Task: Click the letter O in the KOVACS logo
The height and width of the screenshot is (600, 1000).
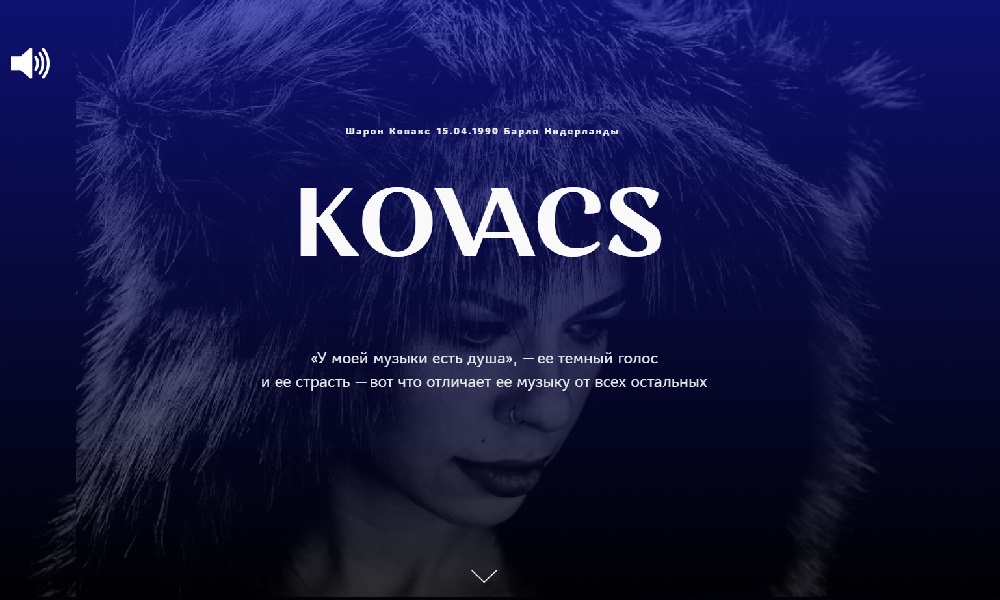Action: click(394, 222)
